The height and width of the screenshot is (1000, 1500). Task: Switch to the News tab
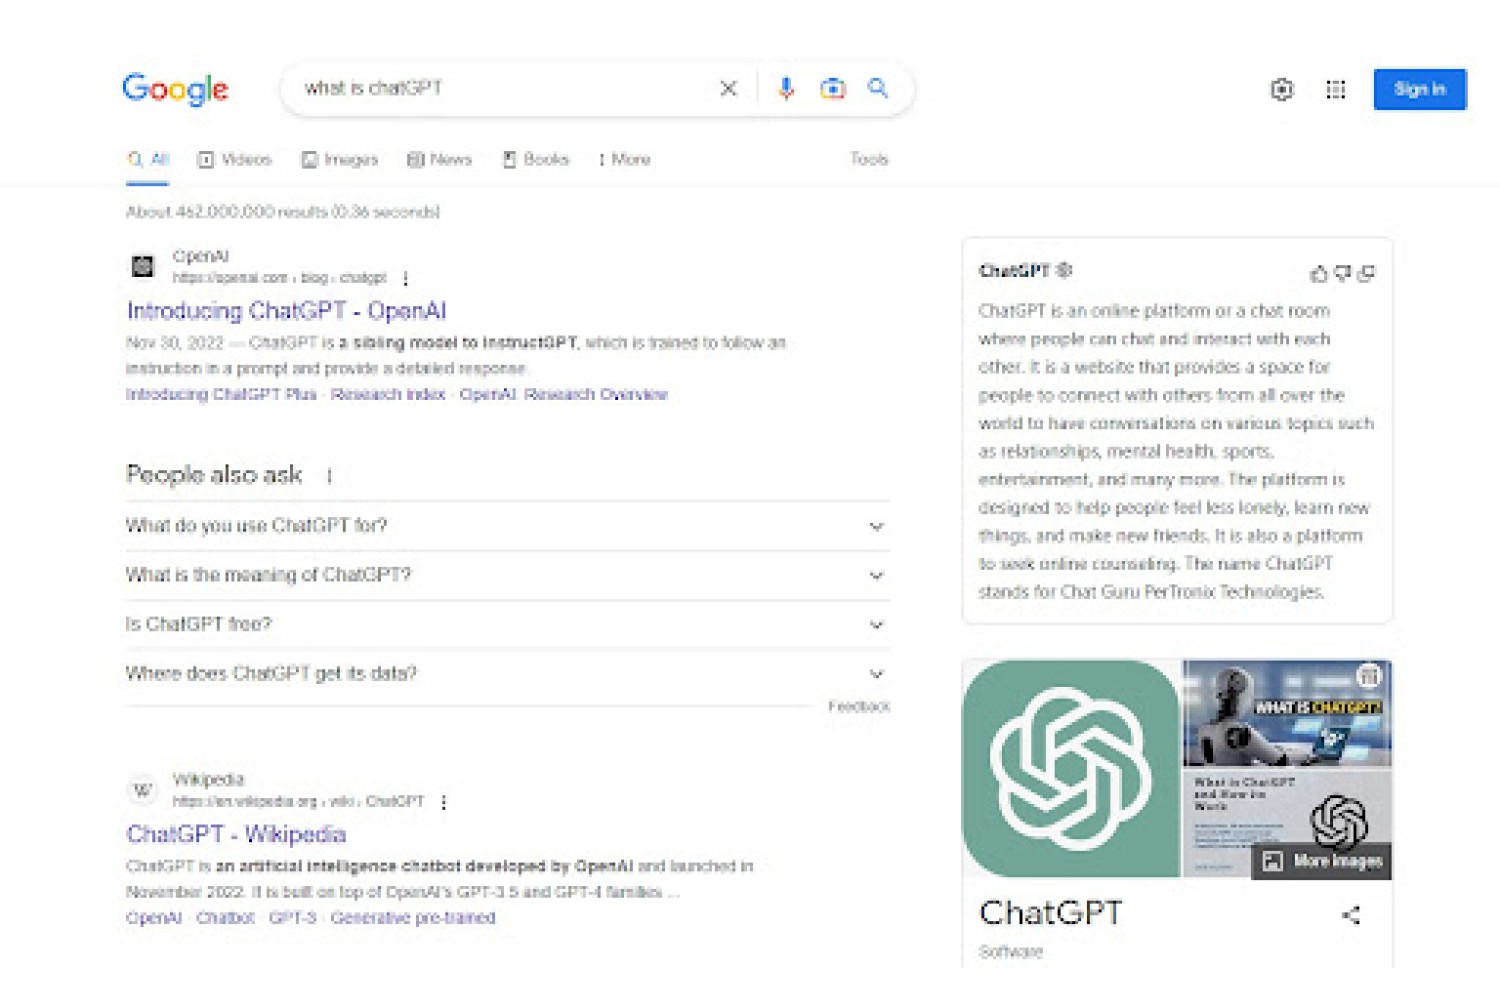[439, 159]
